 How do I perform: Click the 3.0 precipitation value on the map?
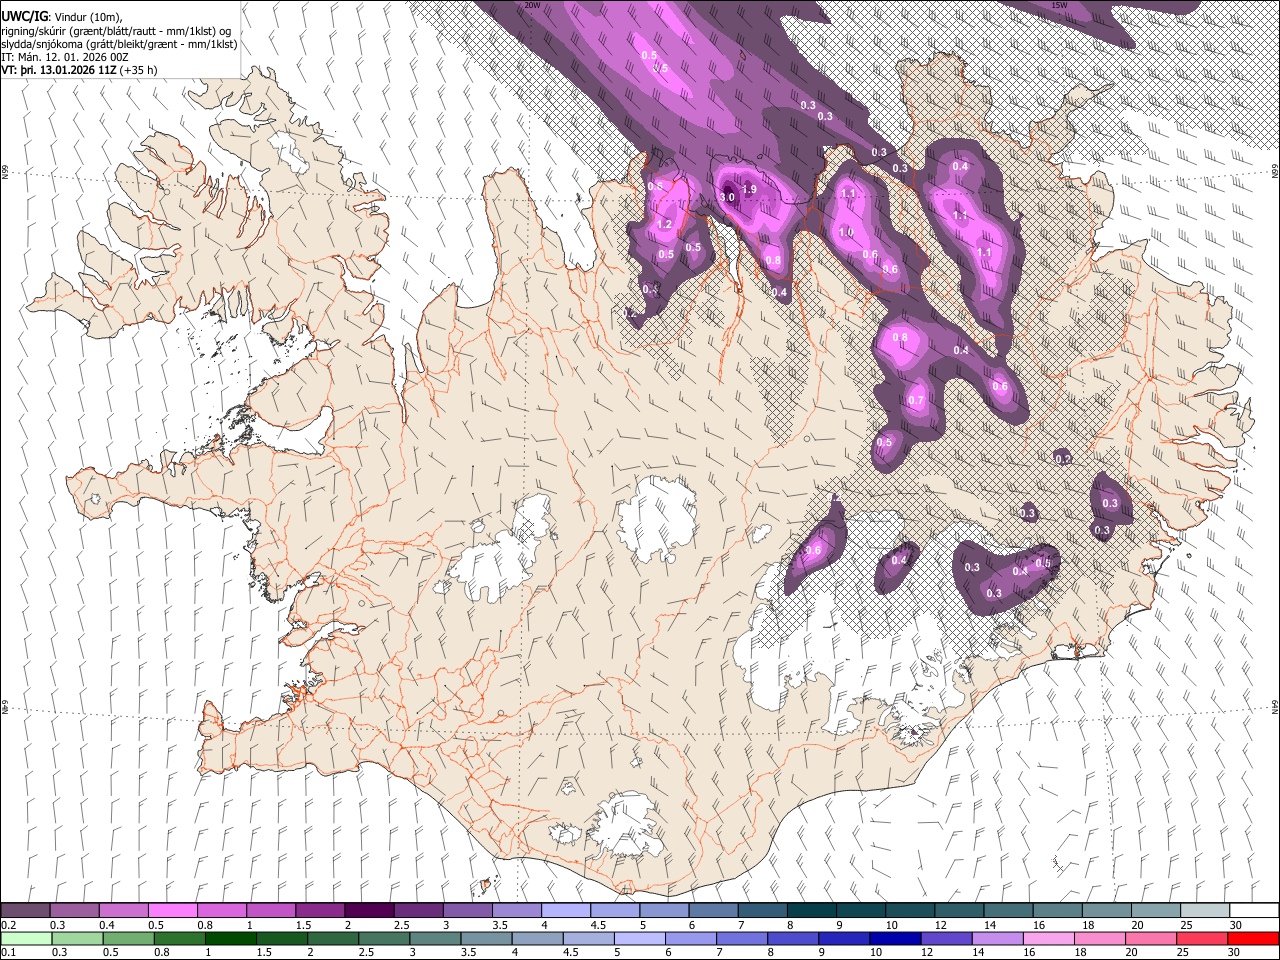(x=727, y=197)
